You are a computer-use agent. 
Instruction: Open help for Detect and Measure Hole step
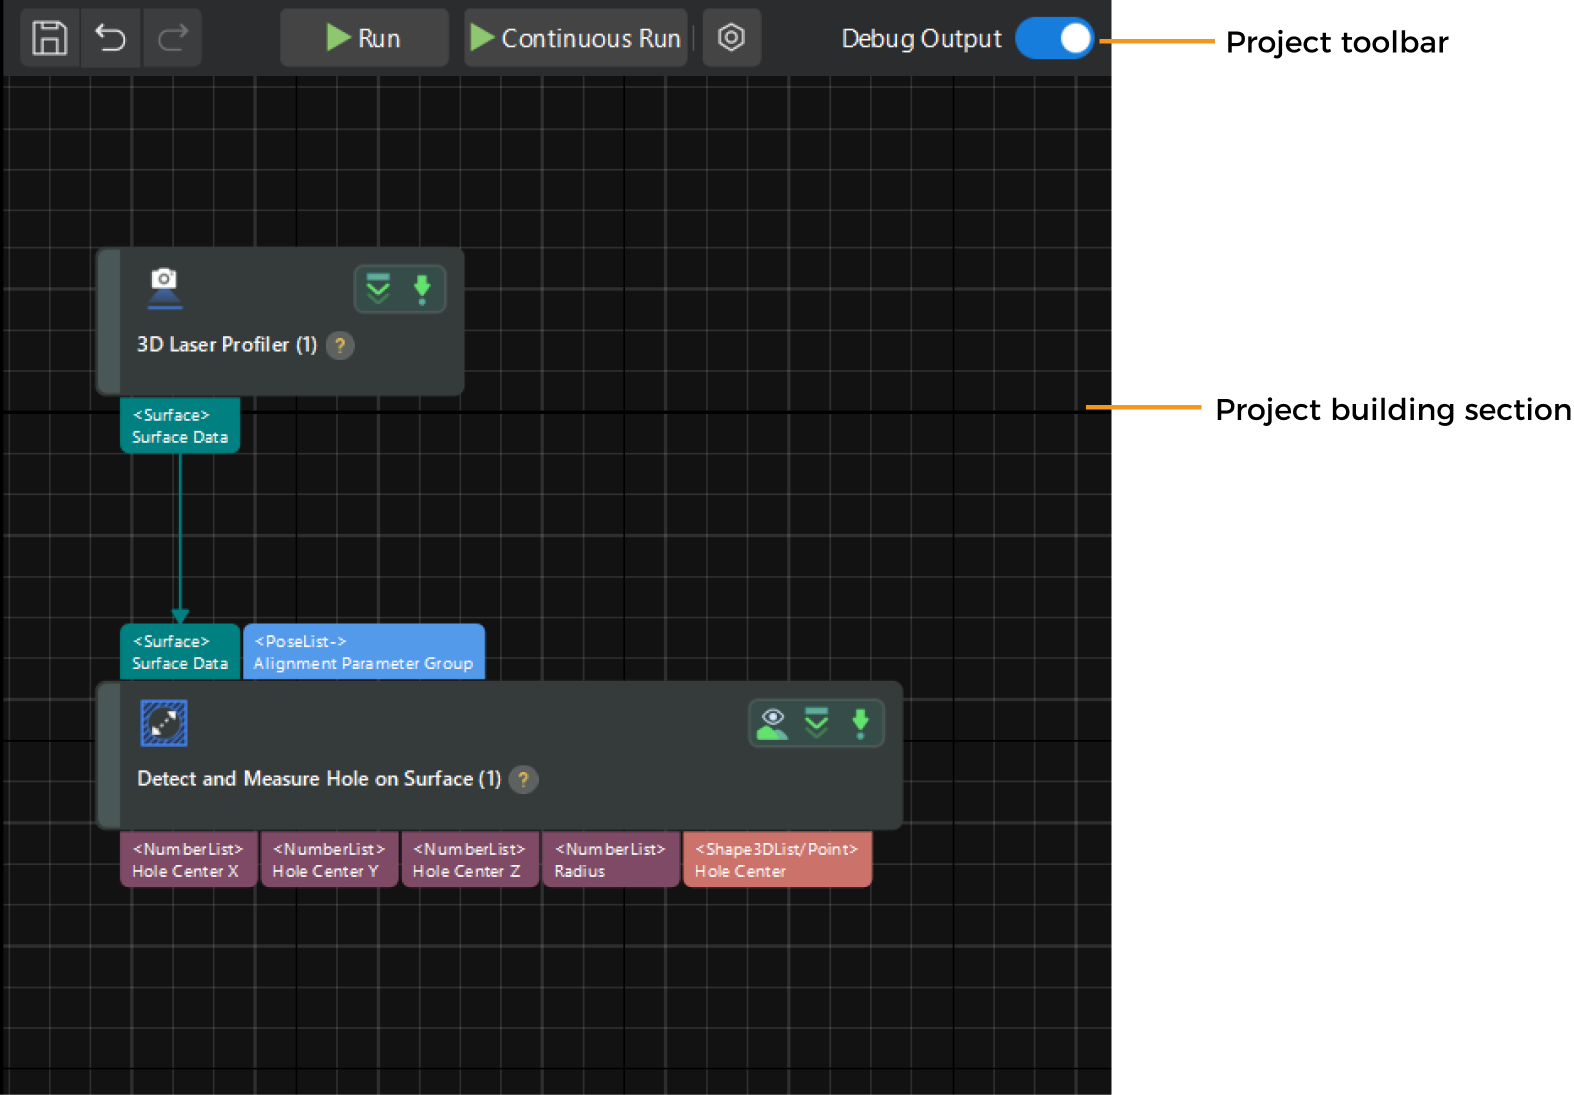[x=523, y=779]
